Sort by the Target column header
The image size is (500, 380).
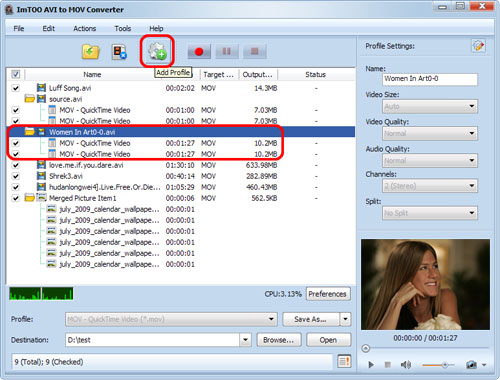pos(219,74)
